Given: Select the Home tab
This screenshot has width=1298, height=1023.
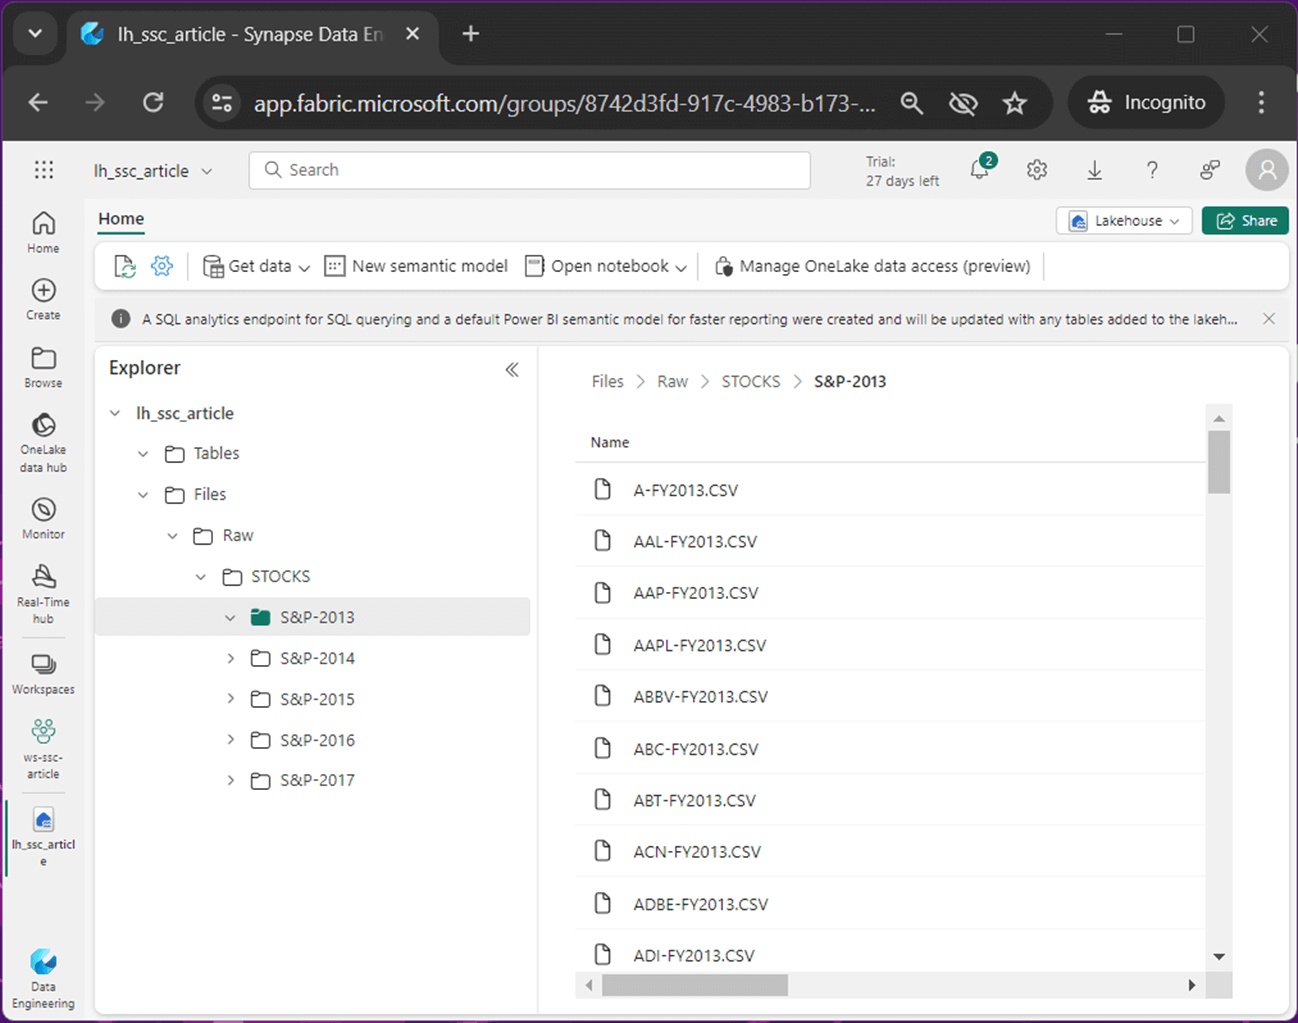Looking at the screenshot, I should coord(121,219).
